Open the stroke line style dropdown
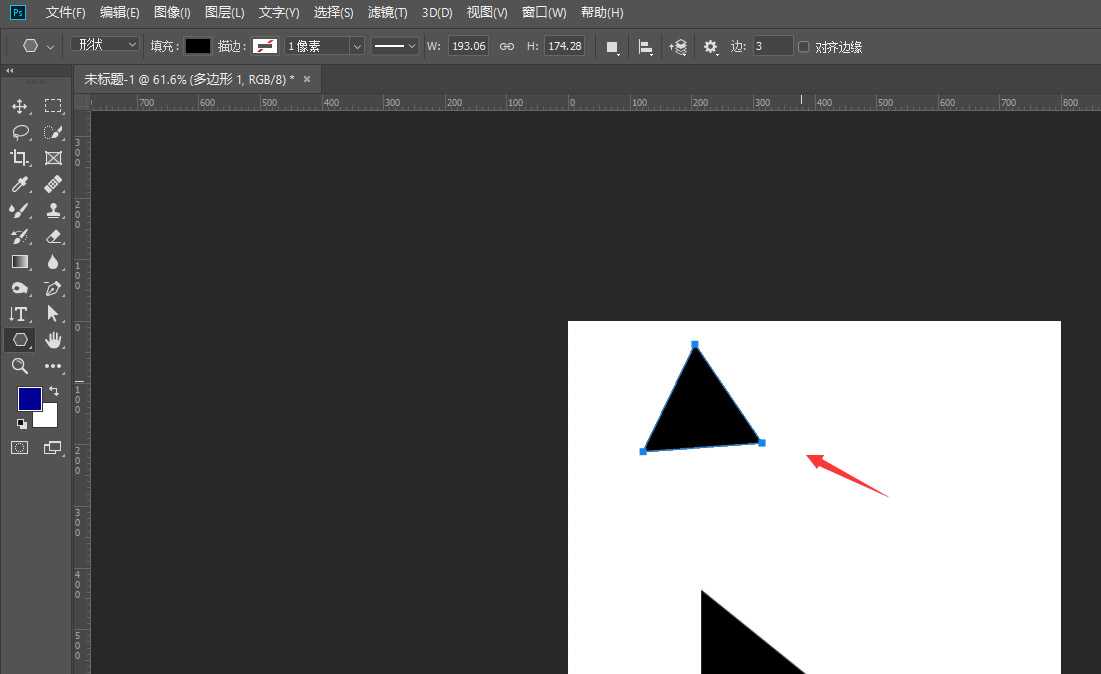 [395, 46]
